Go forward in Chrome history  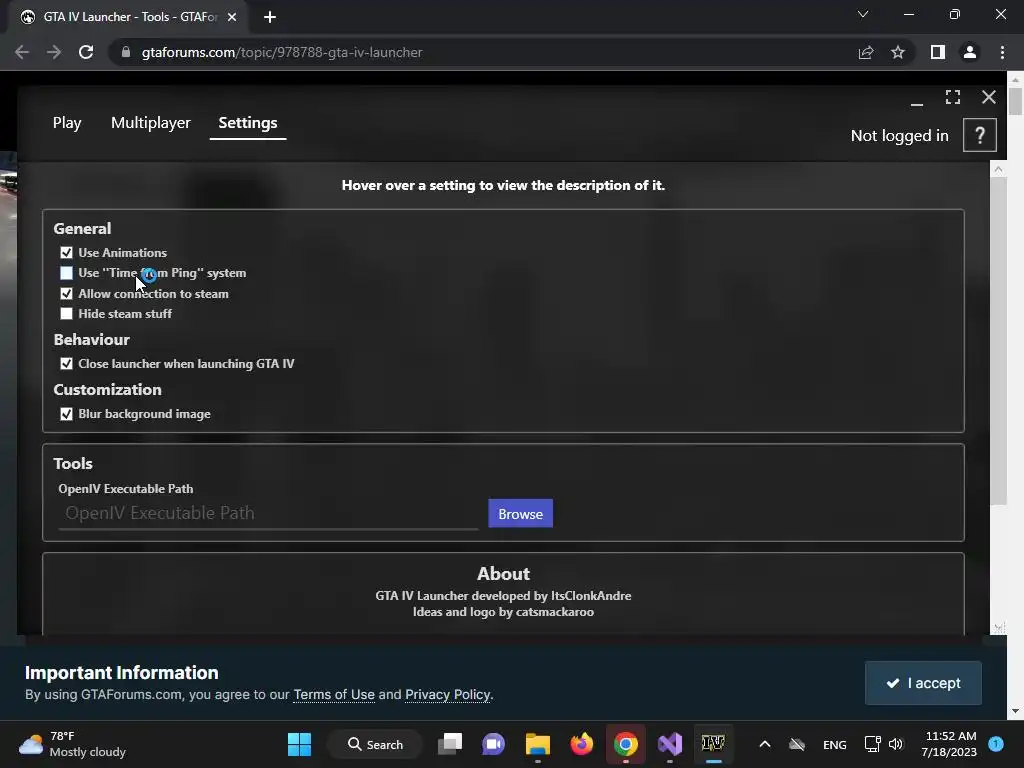coord(54,52)
